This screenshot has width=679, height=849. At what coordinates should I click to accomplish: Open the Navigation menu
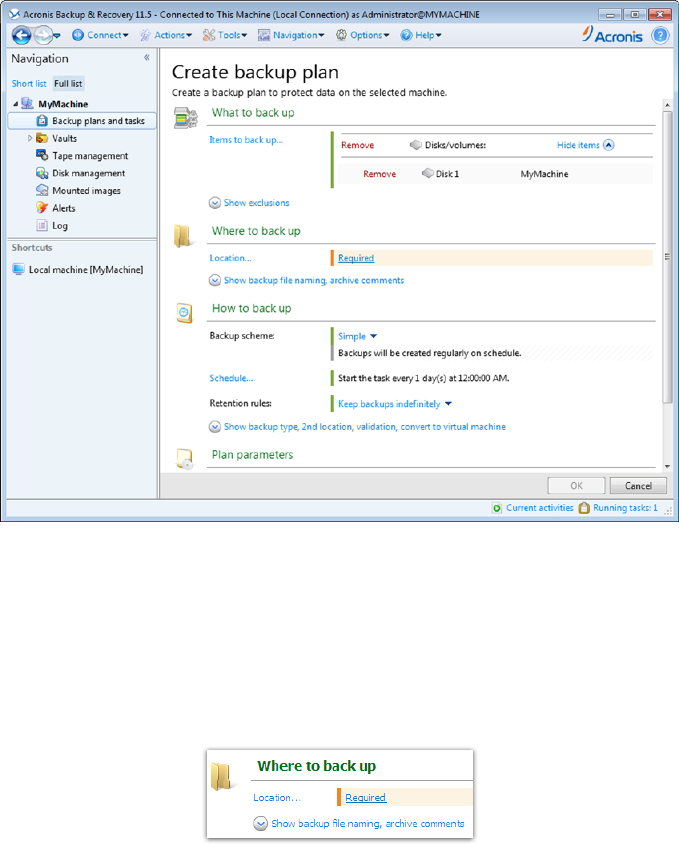click(x=291, y=35)
